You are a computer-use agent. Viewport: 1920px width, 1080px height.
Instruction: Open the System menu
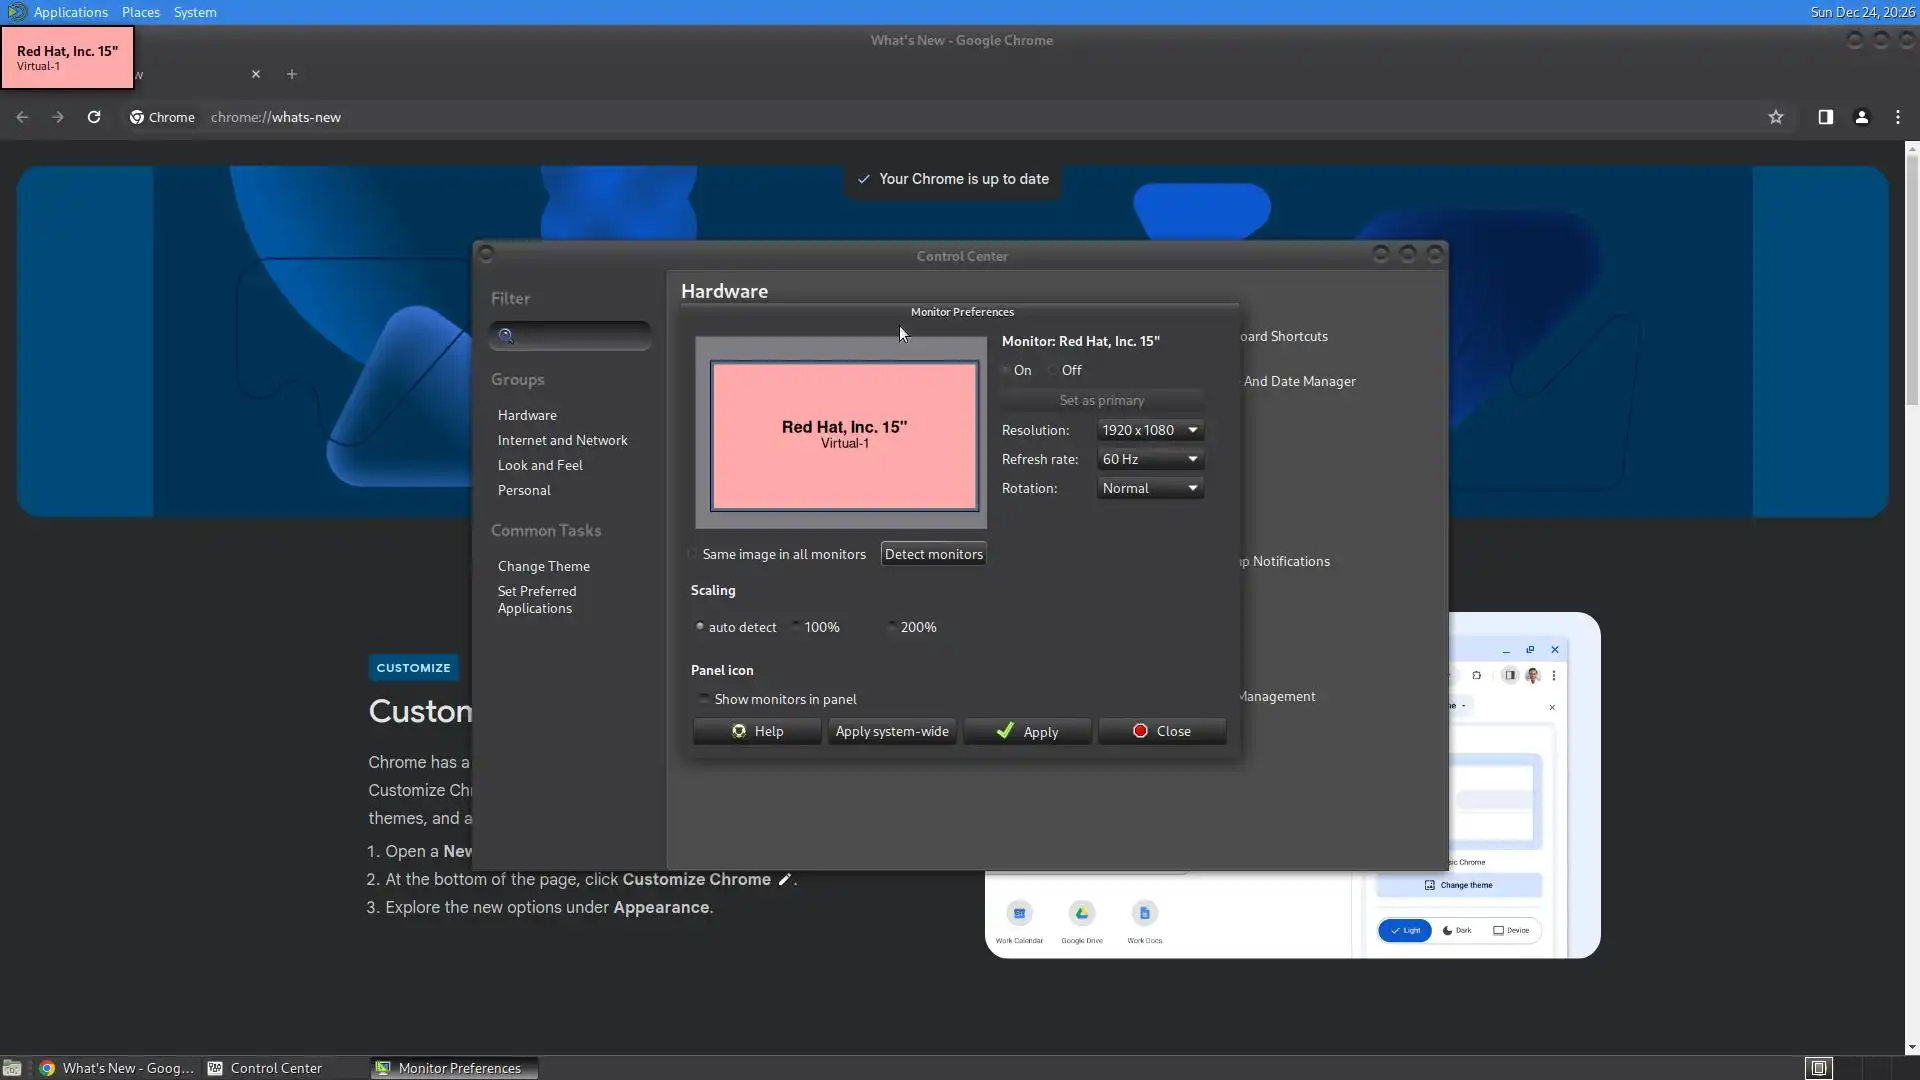(x=194, y=12)
